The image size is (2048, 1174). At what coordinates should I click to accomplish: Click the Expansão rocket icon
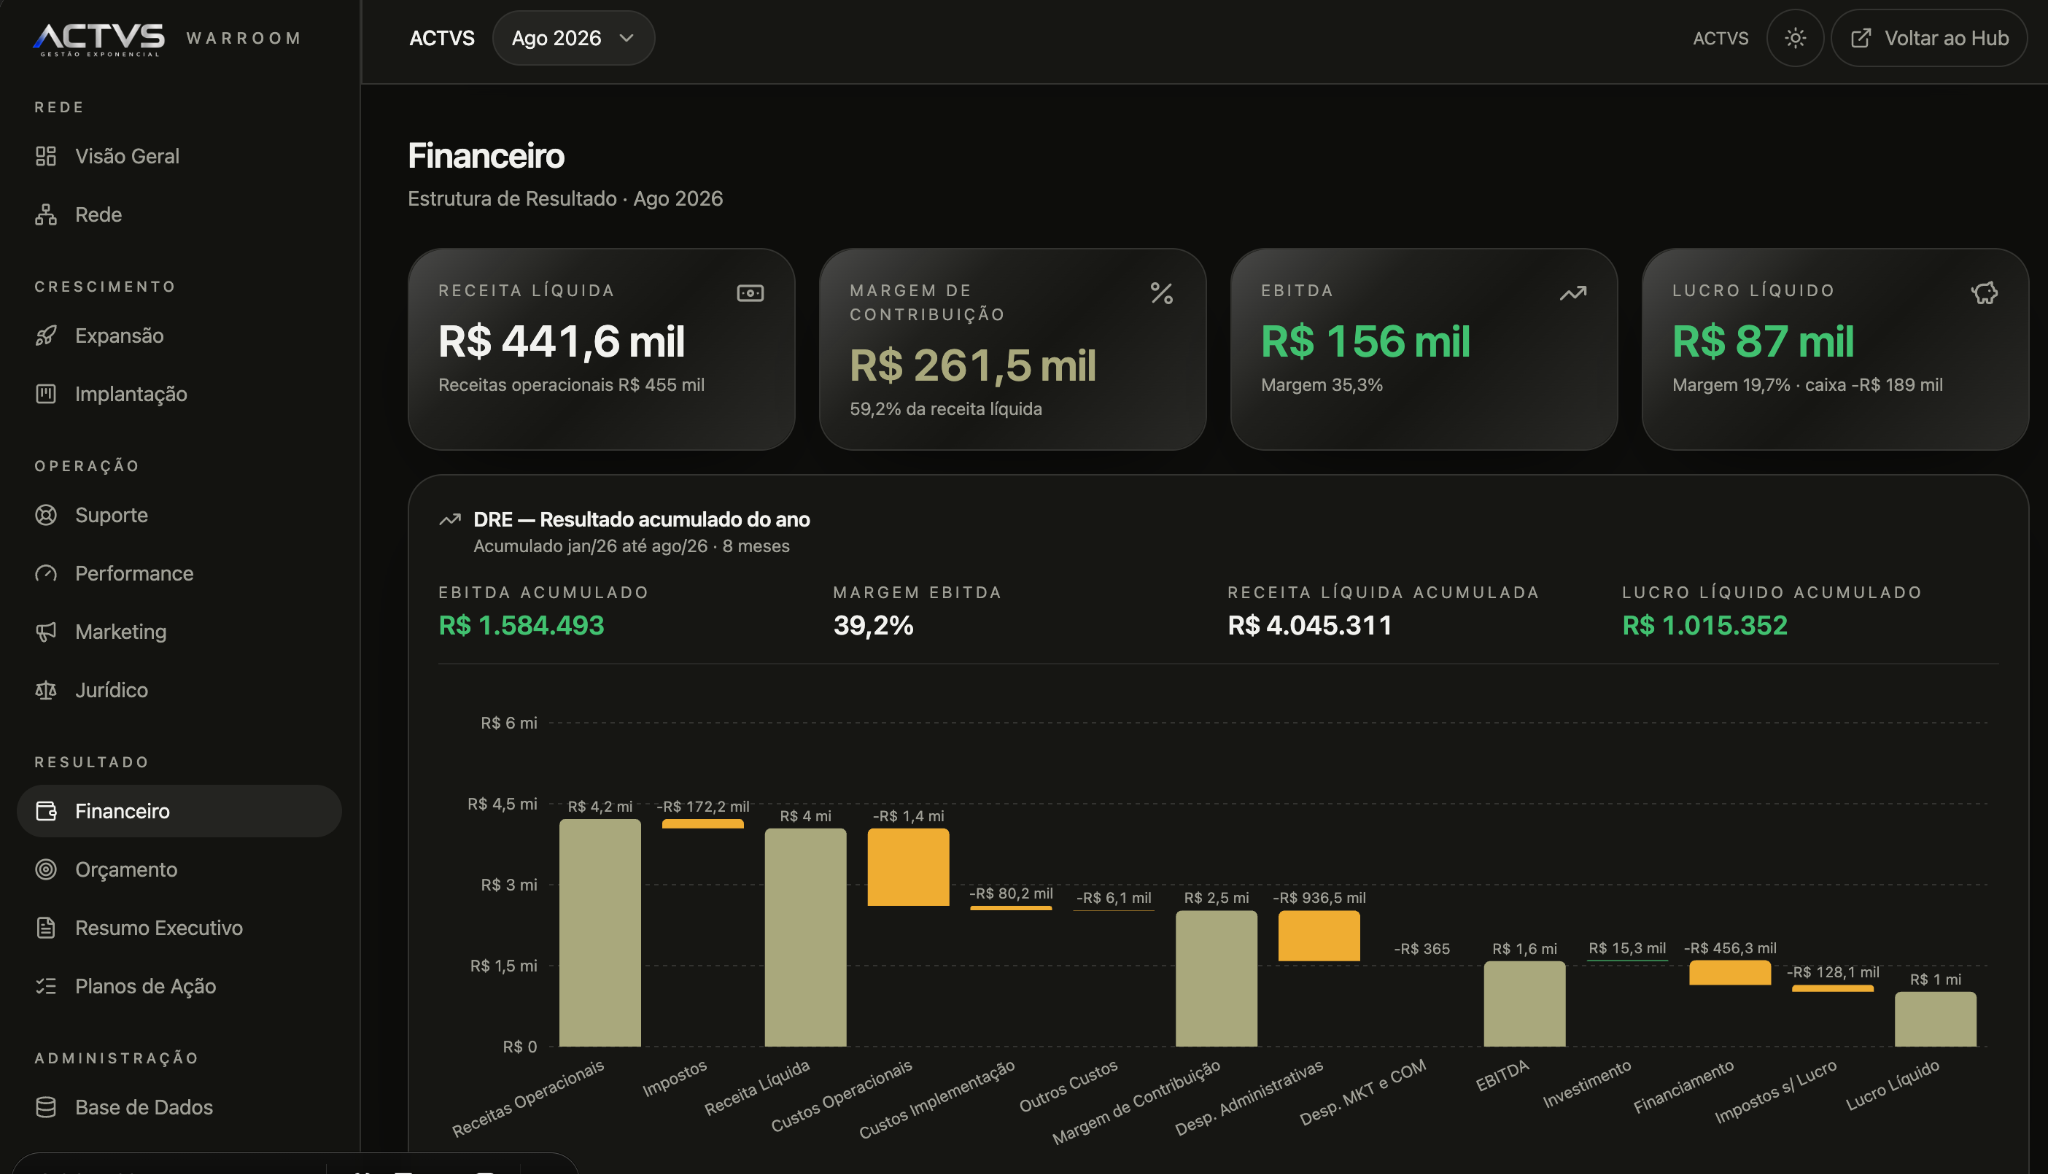coord(46,336)
